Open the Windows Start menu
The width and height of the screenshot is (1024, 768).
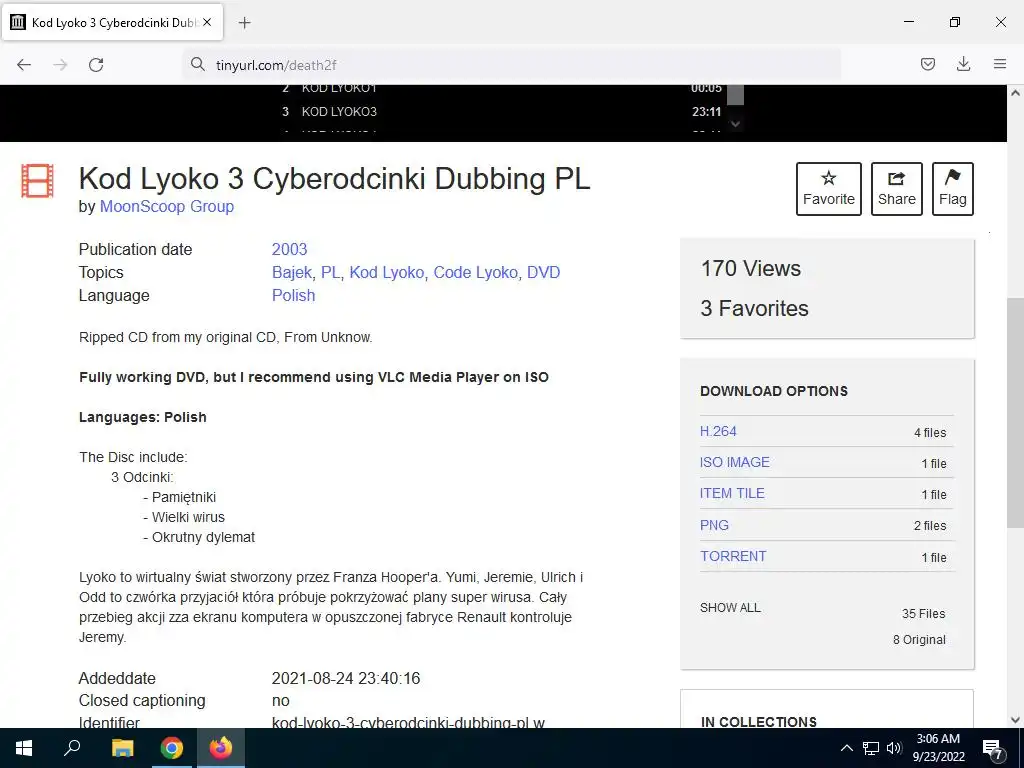[24, 748]
